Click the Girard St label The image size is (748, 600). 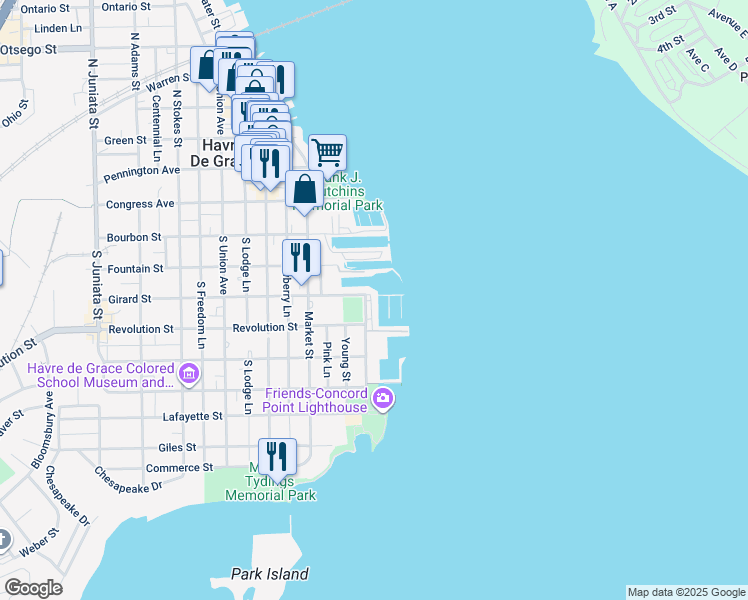coord(130,299)
